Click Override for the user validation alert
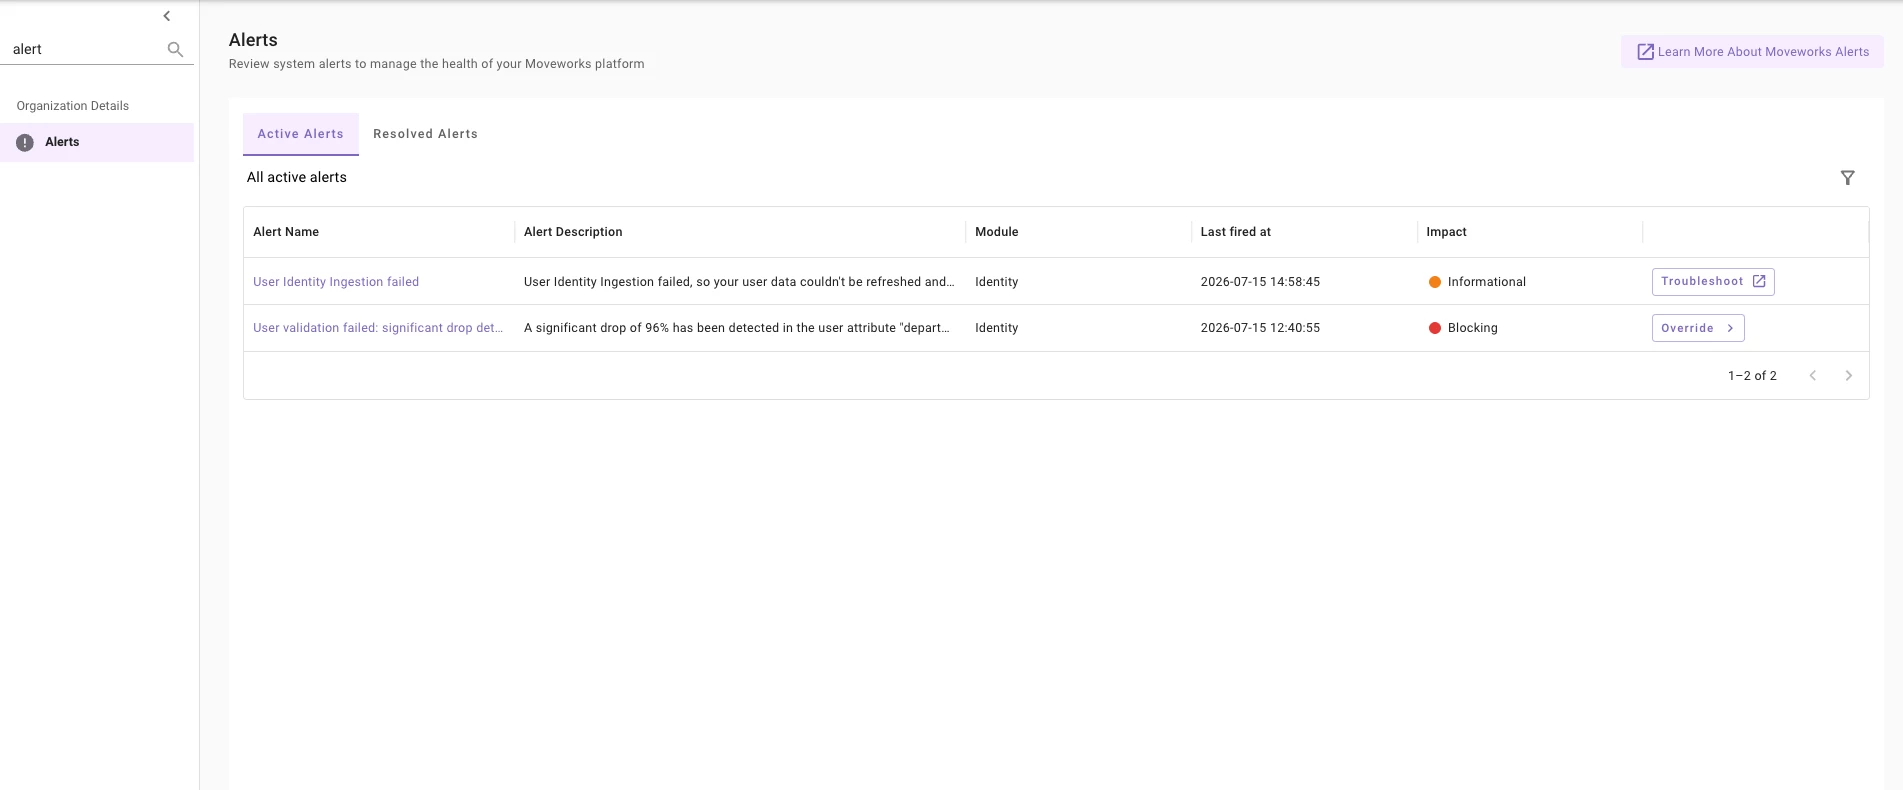 pyautogui.click(x=1697, y=328)
